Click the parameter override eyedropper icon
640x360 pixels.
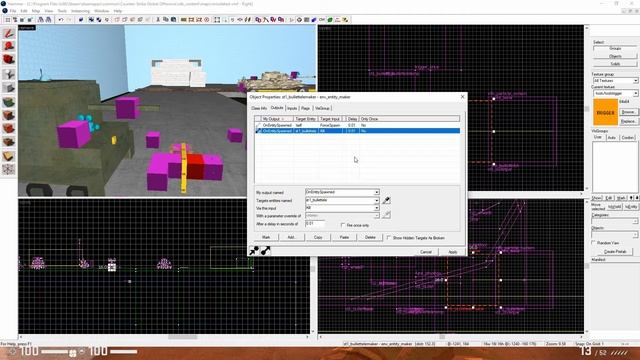(386, 215)
